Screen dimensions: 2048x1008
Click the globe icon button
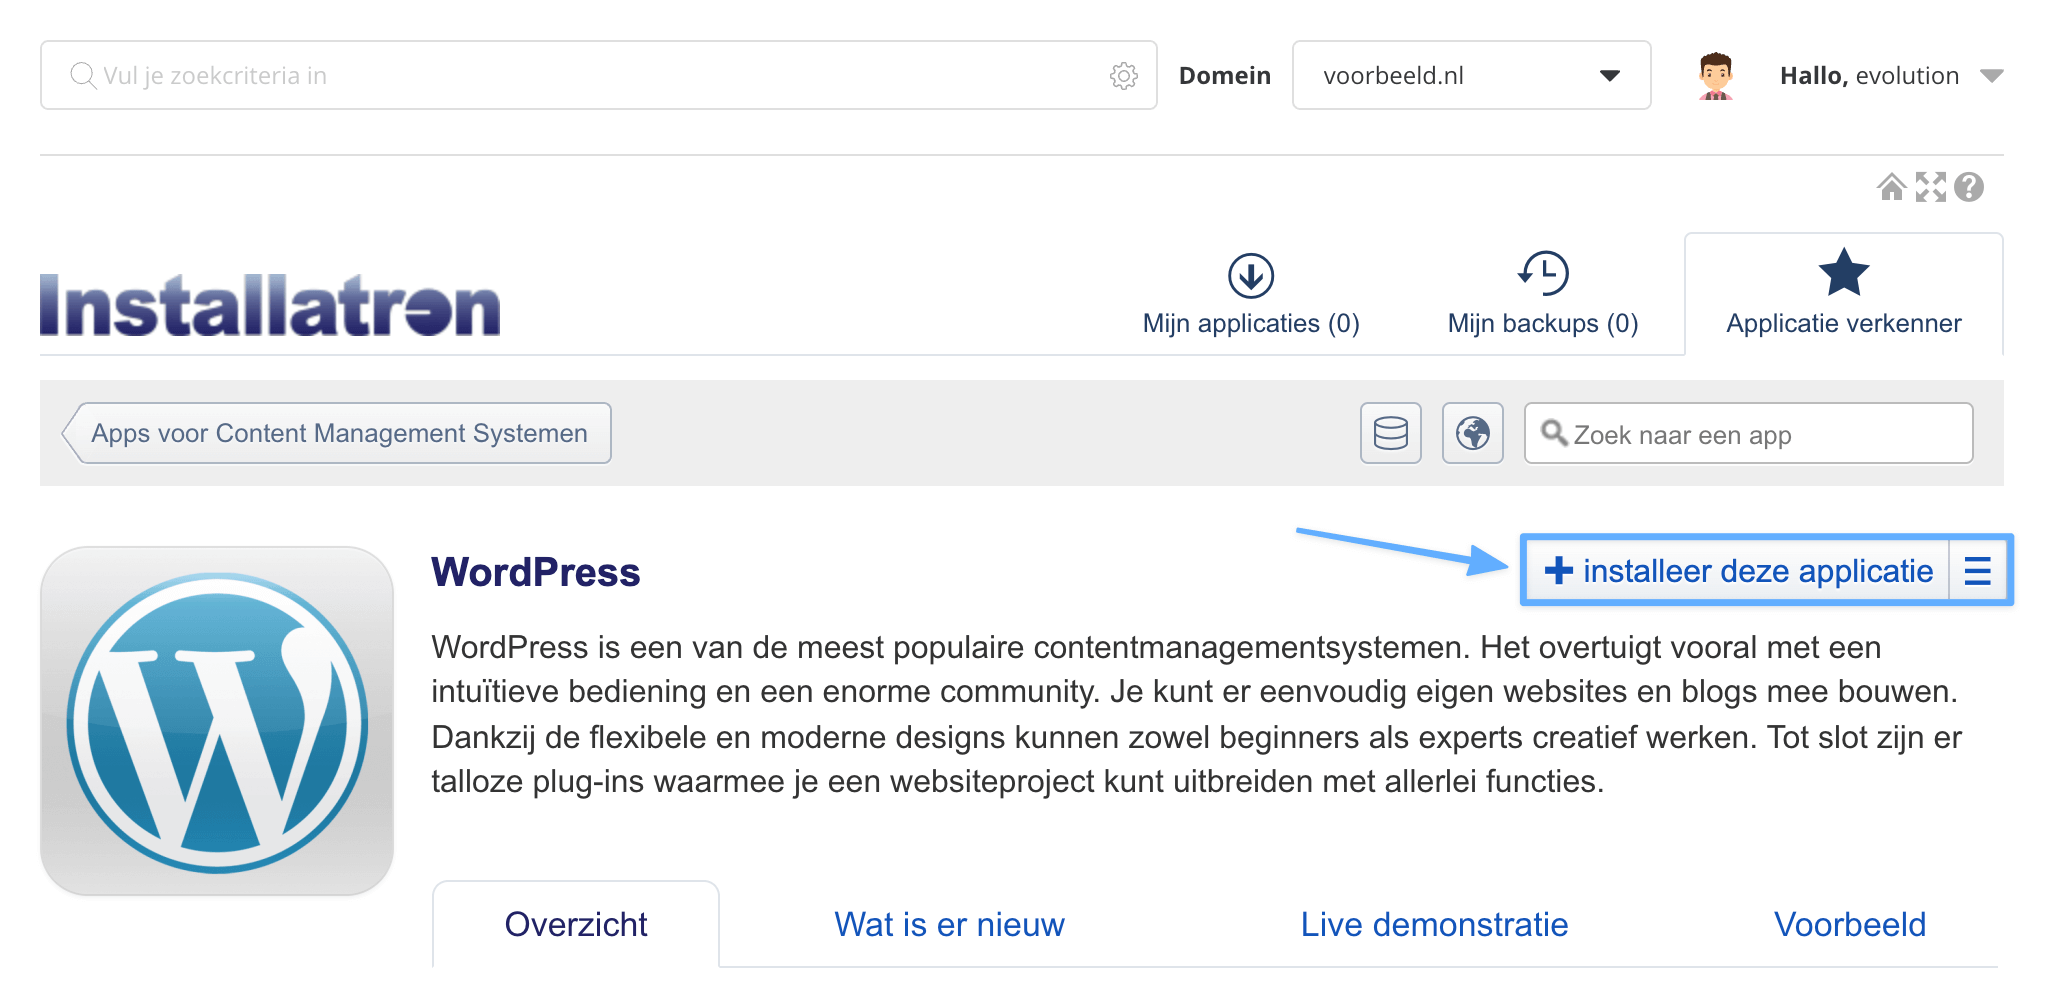1473,433
